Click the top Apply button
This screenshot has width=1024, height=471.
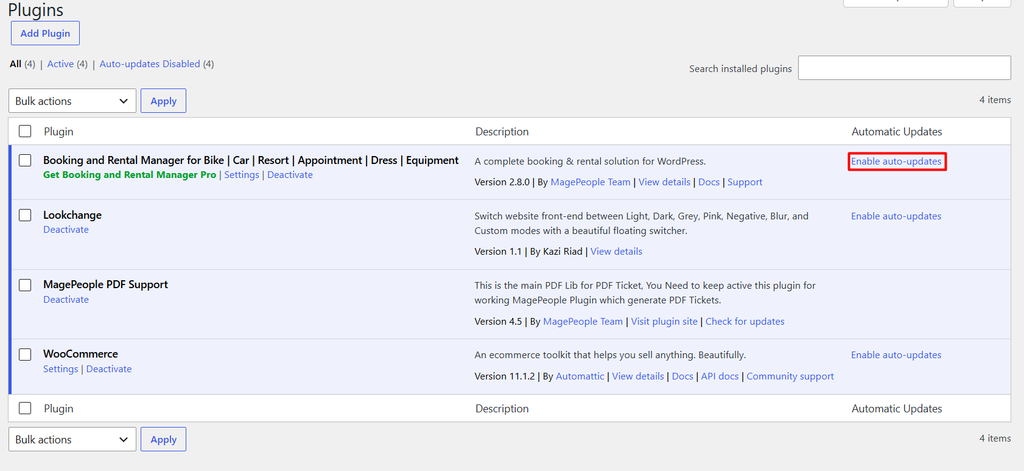163,101
